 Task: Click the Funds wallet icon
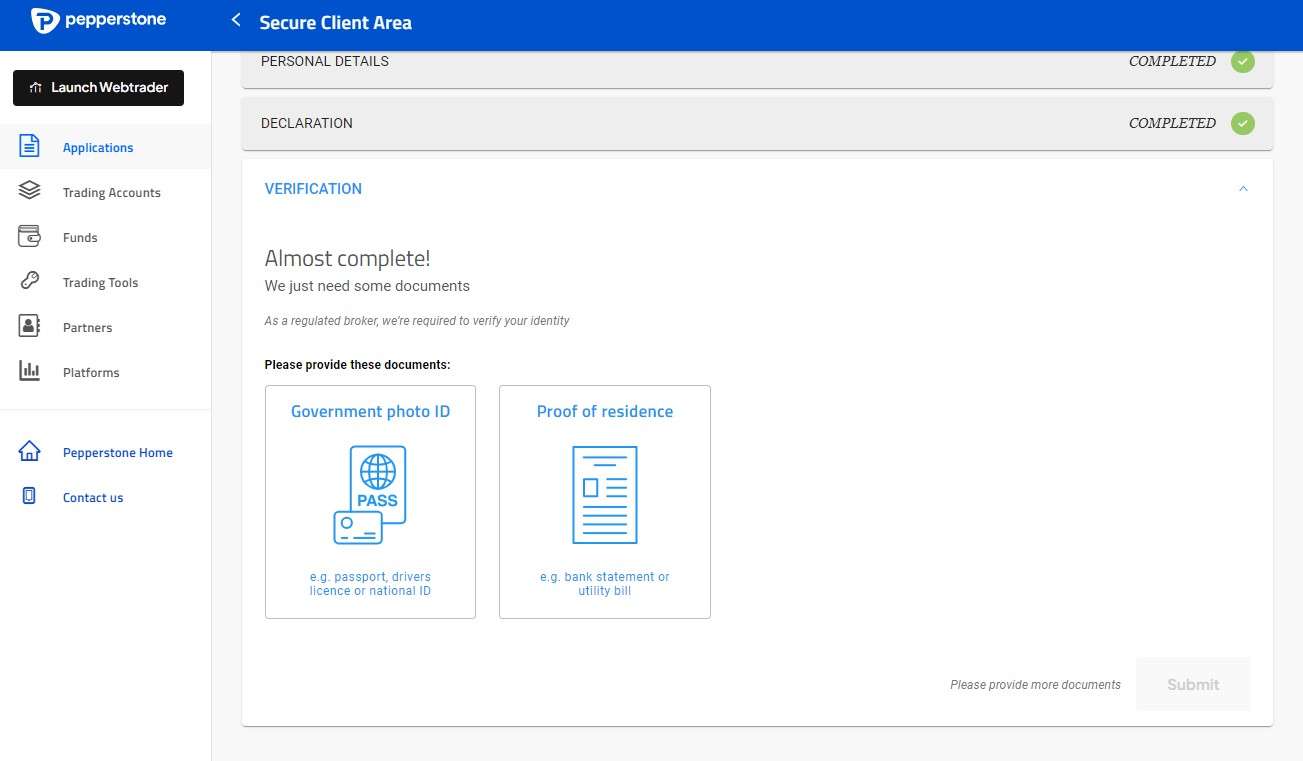pyautogui.click(x=29, y=236)
